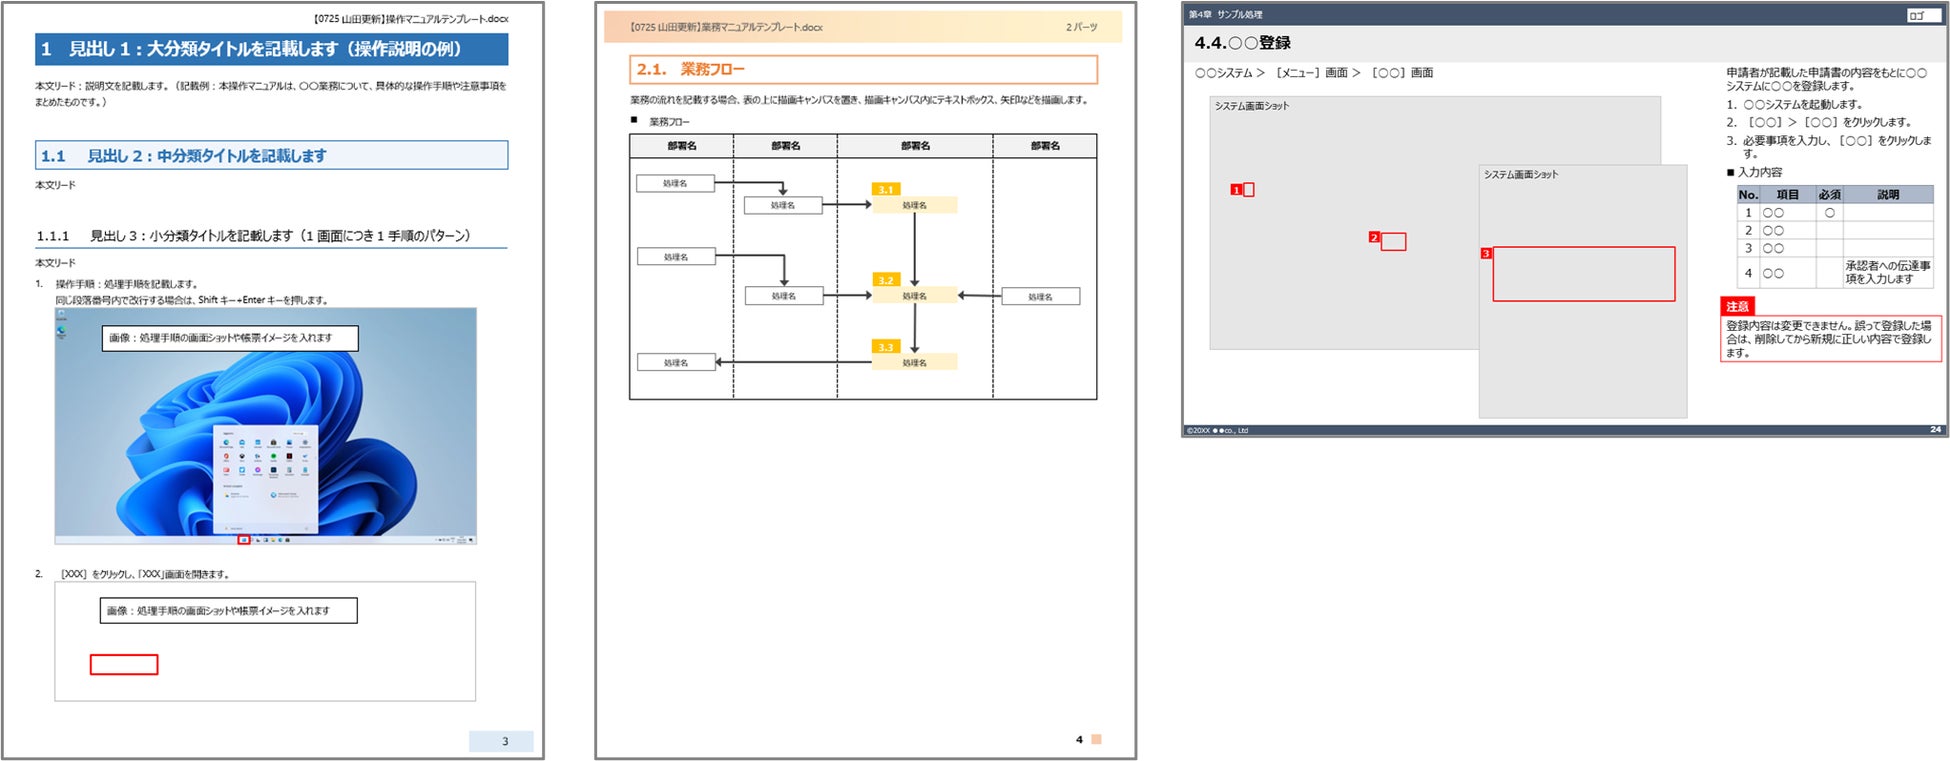Click '[メニュー] 画面' in the breadcrumb path
The height and width of the screenshot is (761, 1950).
1312,73
